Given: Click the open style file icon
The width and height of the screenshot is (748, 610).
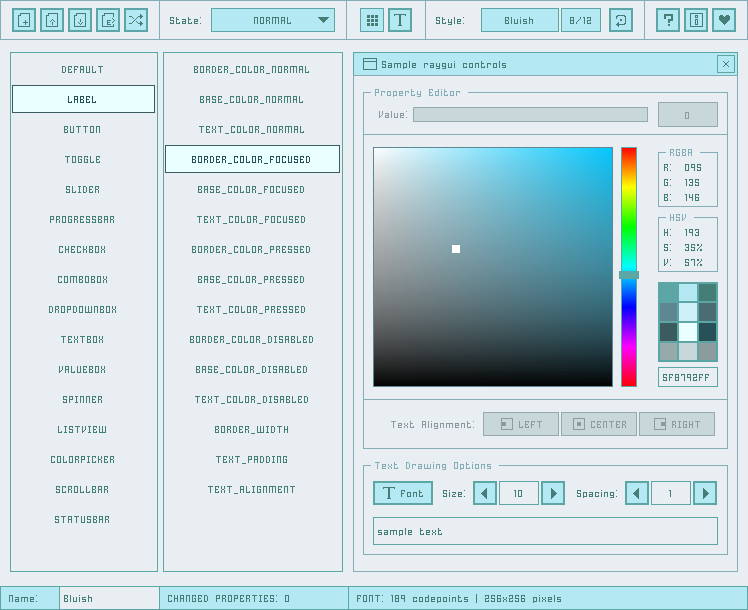Looking at the screenshot, I should coord(52,20).
